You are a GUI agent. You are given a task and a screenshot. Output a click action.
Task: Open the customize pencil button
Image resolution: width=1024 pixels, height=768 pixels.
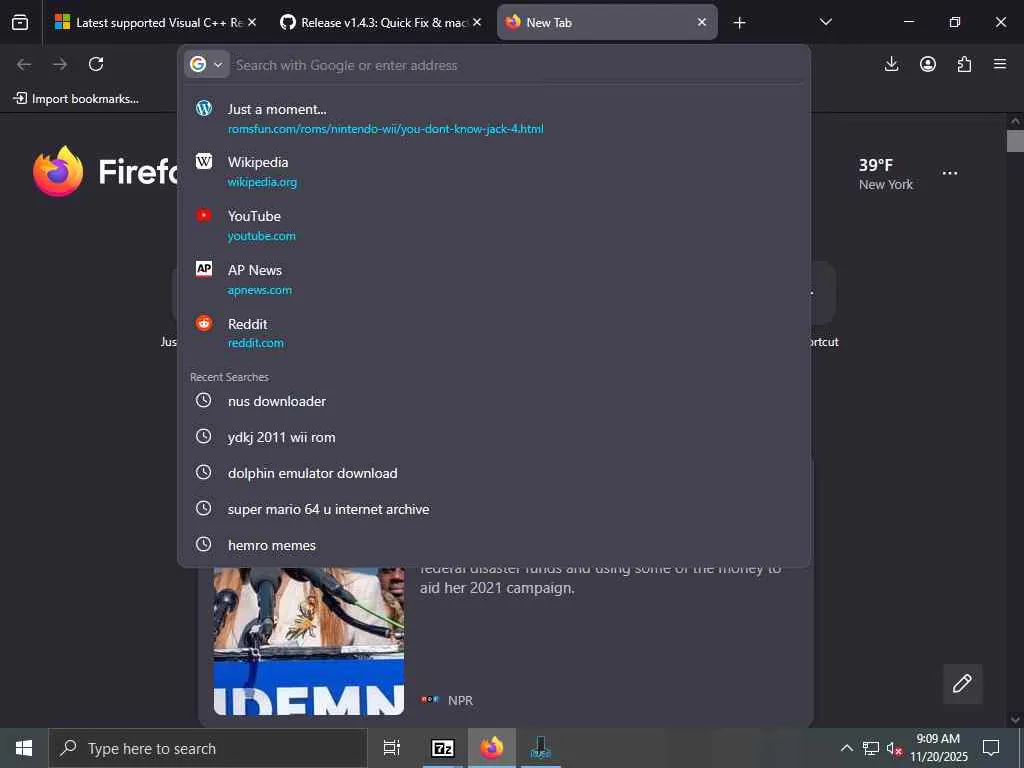click(x=962, y=683)
